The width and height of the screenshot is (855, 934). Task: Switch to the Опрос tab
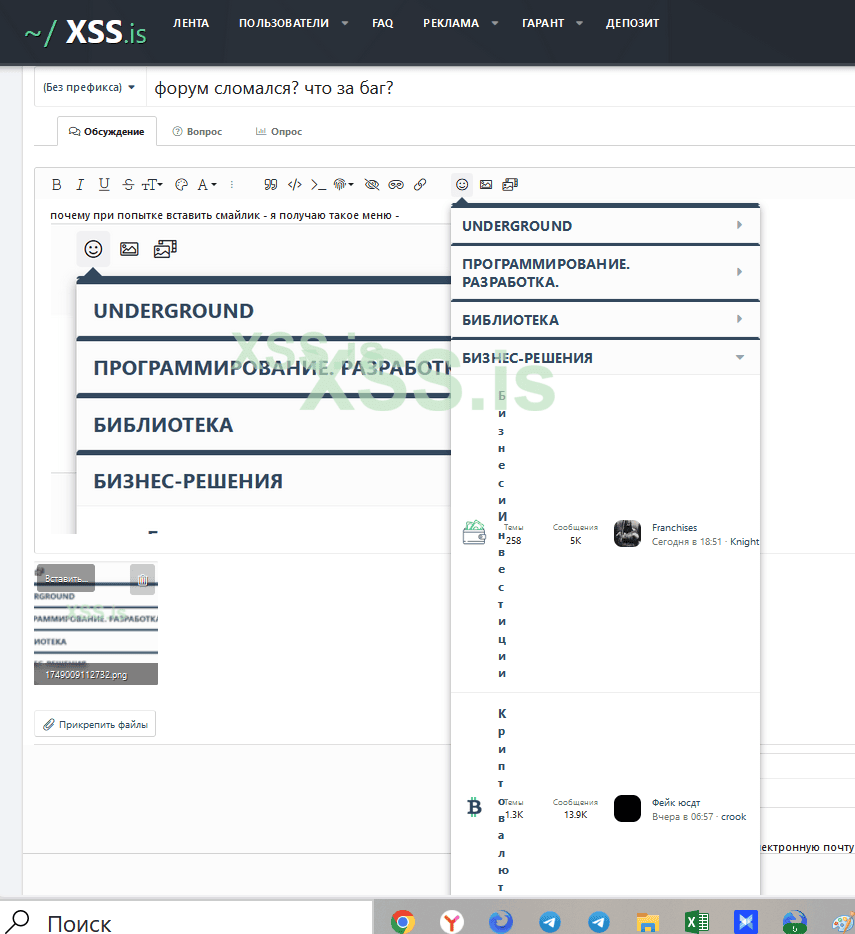click(x=279, y=132)
